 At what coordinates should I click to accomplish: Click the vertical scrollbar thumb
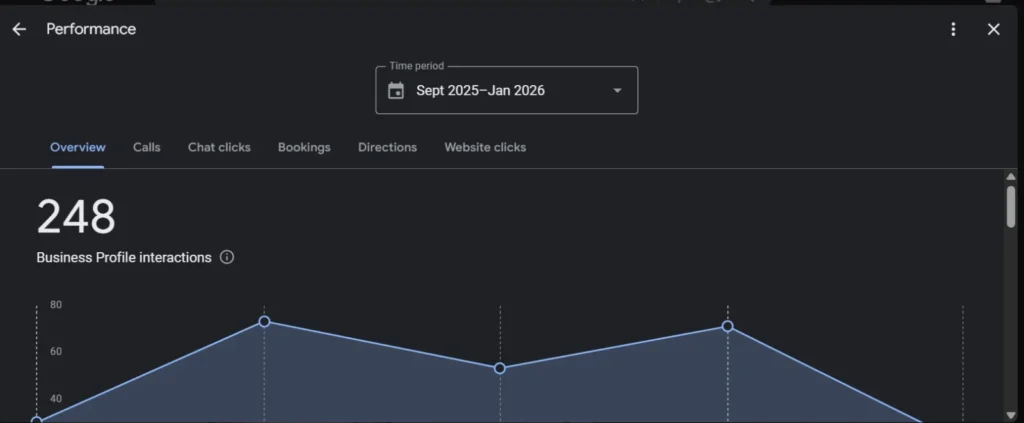pyautogui.click(x=1011, y=206)
